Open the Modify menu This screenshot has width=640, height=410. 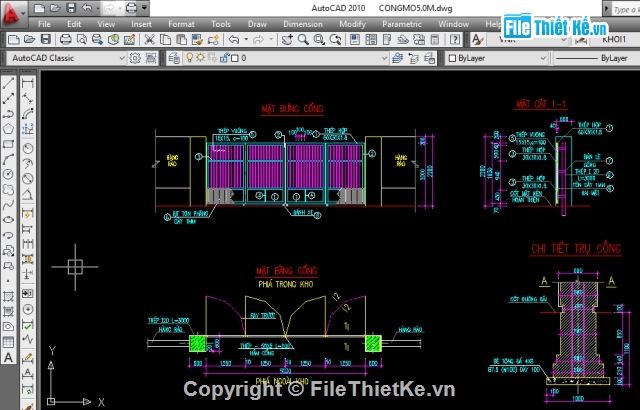tap(352, 24)
